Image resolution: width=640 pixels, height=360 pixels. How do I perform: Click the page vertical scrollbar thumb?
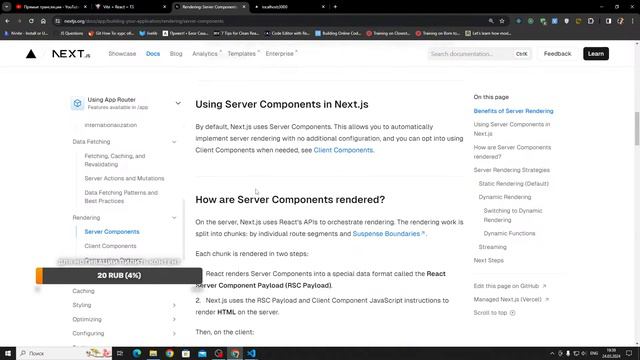(637, 128)
